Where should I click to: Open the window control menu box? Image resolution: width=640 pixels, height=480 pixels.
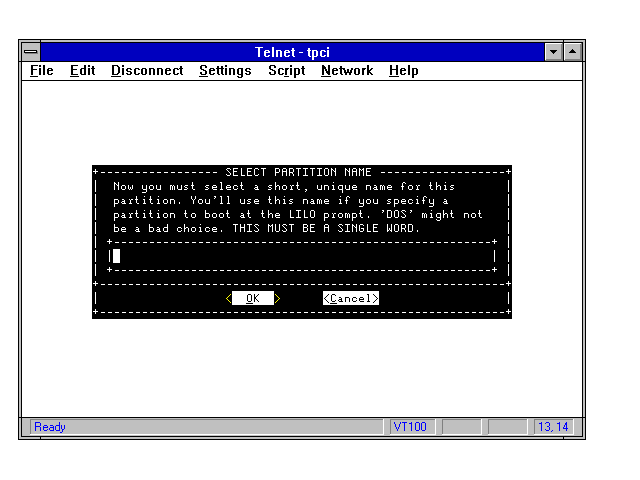click(31, 51)
